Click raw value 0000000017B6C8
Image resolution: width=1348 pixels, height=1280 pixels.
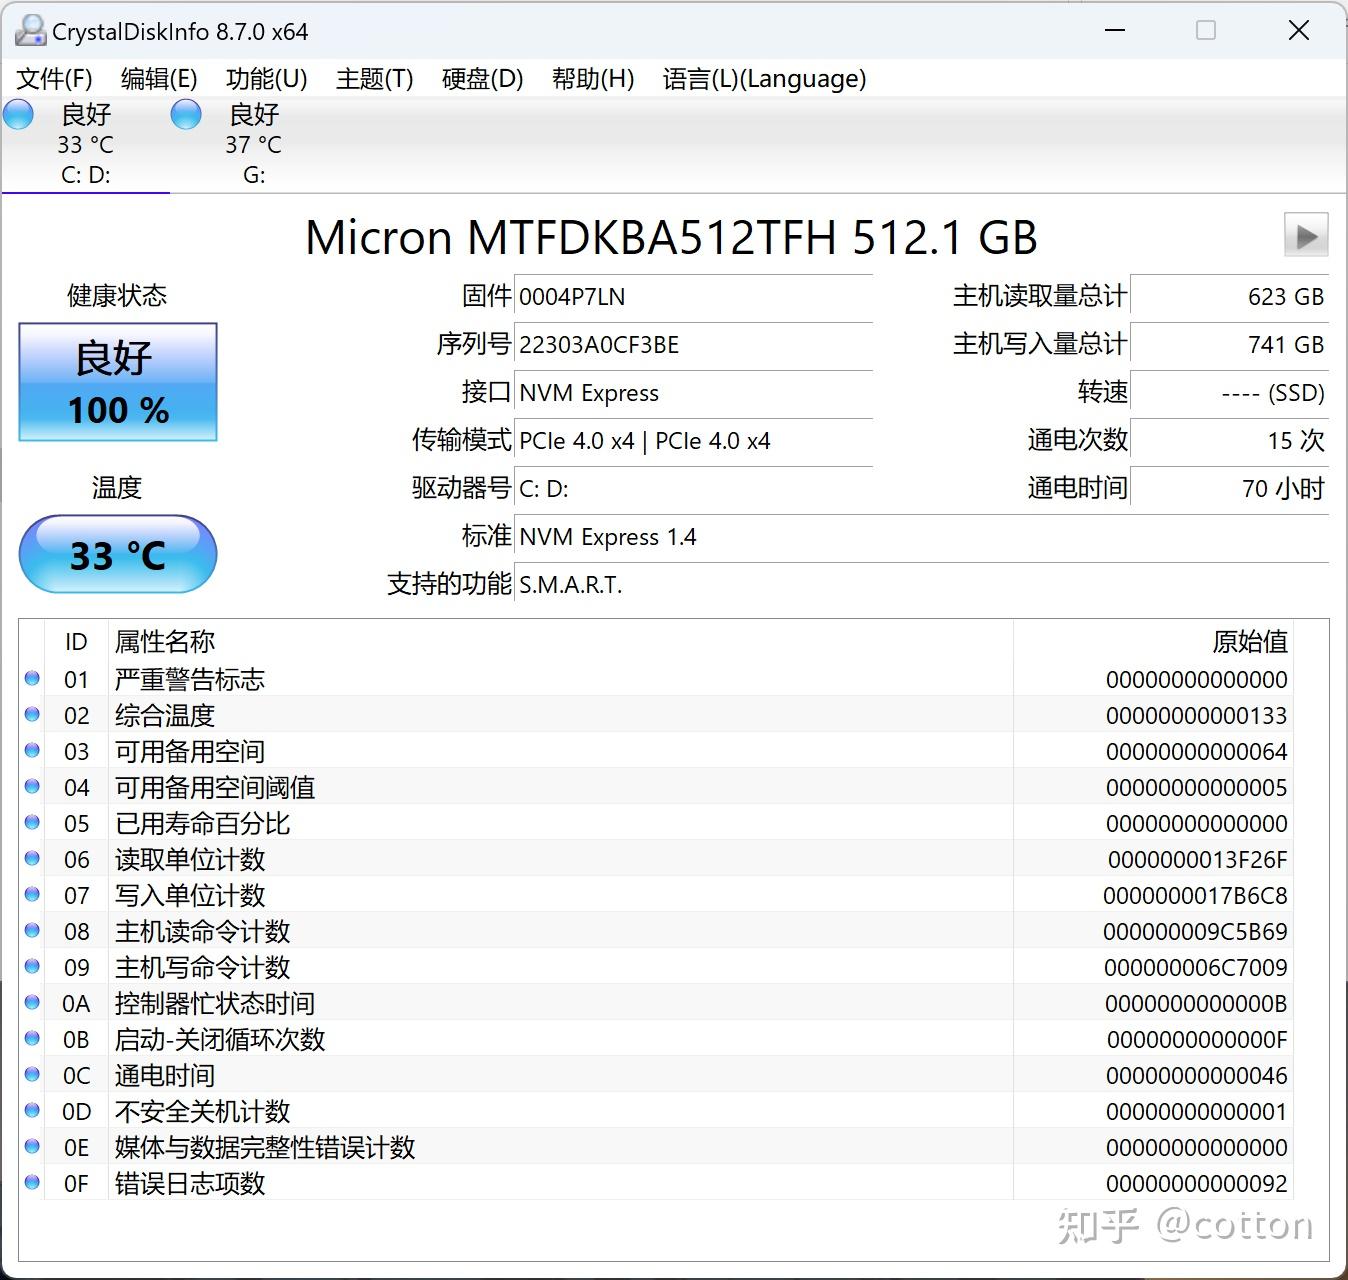point(1195,896)
